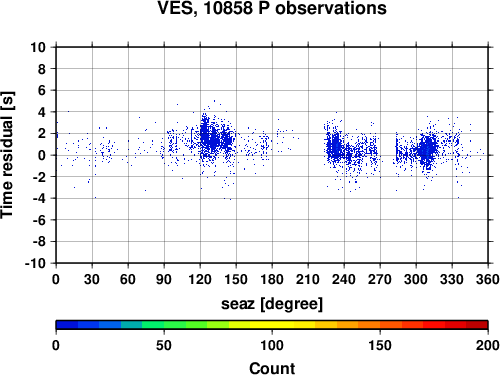This screenshot has height=375, width=500.
Task: Click the data cluster near seaz 235
Action: tap(334, 148)
